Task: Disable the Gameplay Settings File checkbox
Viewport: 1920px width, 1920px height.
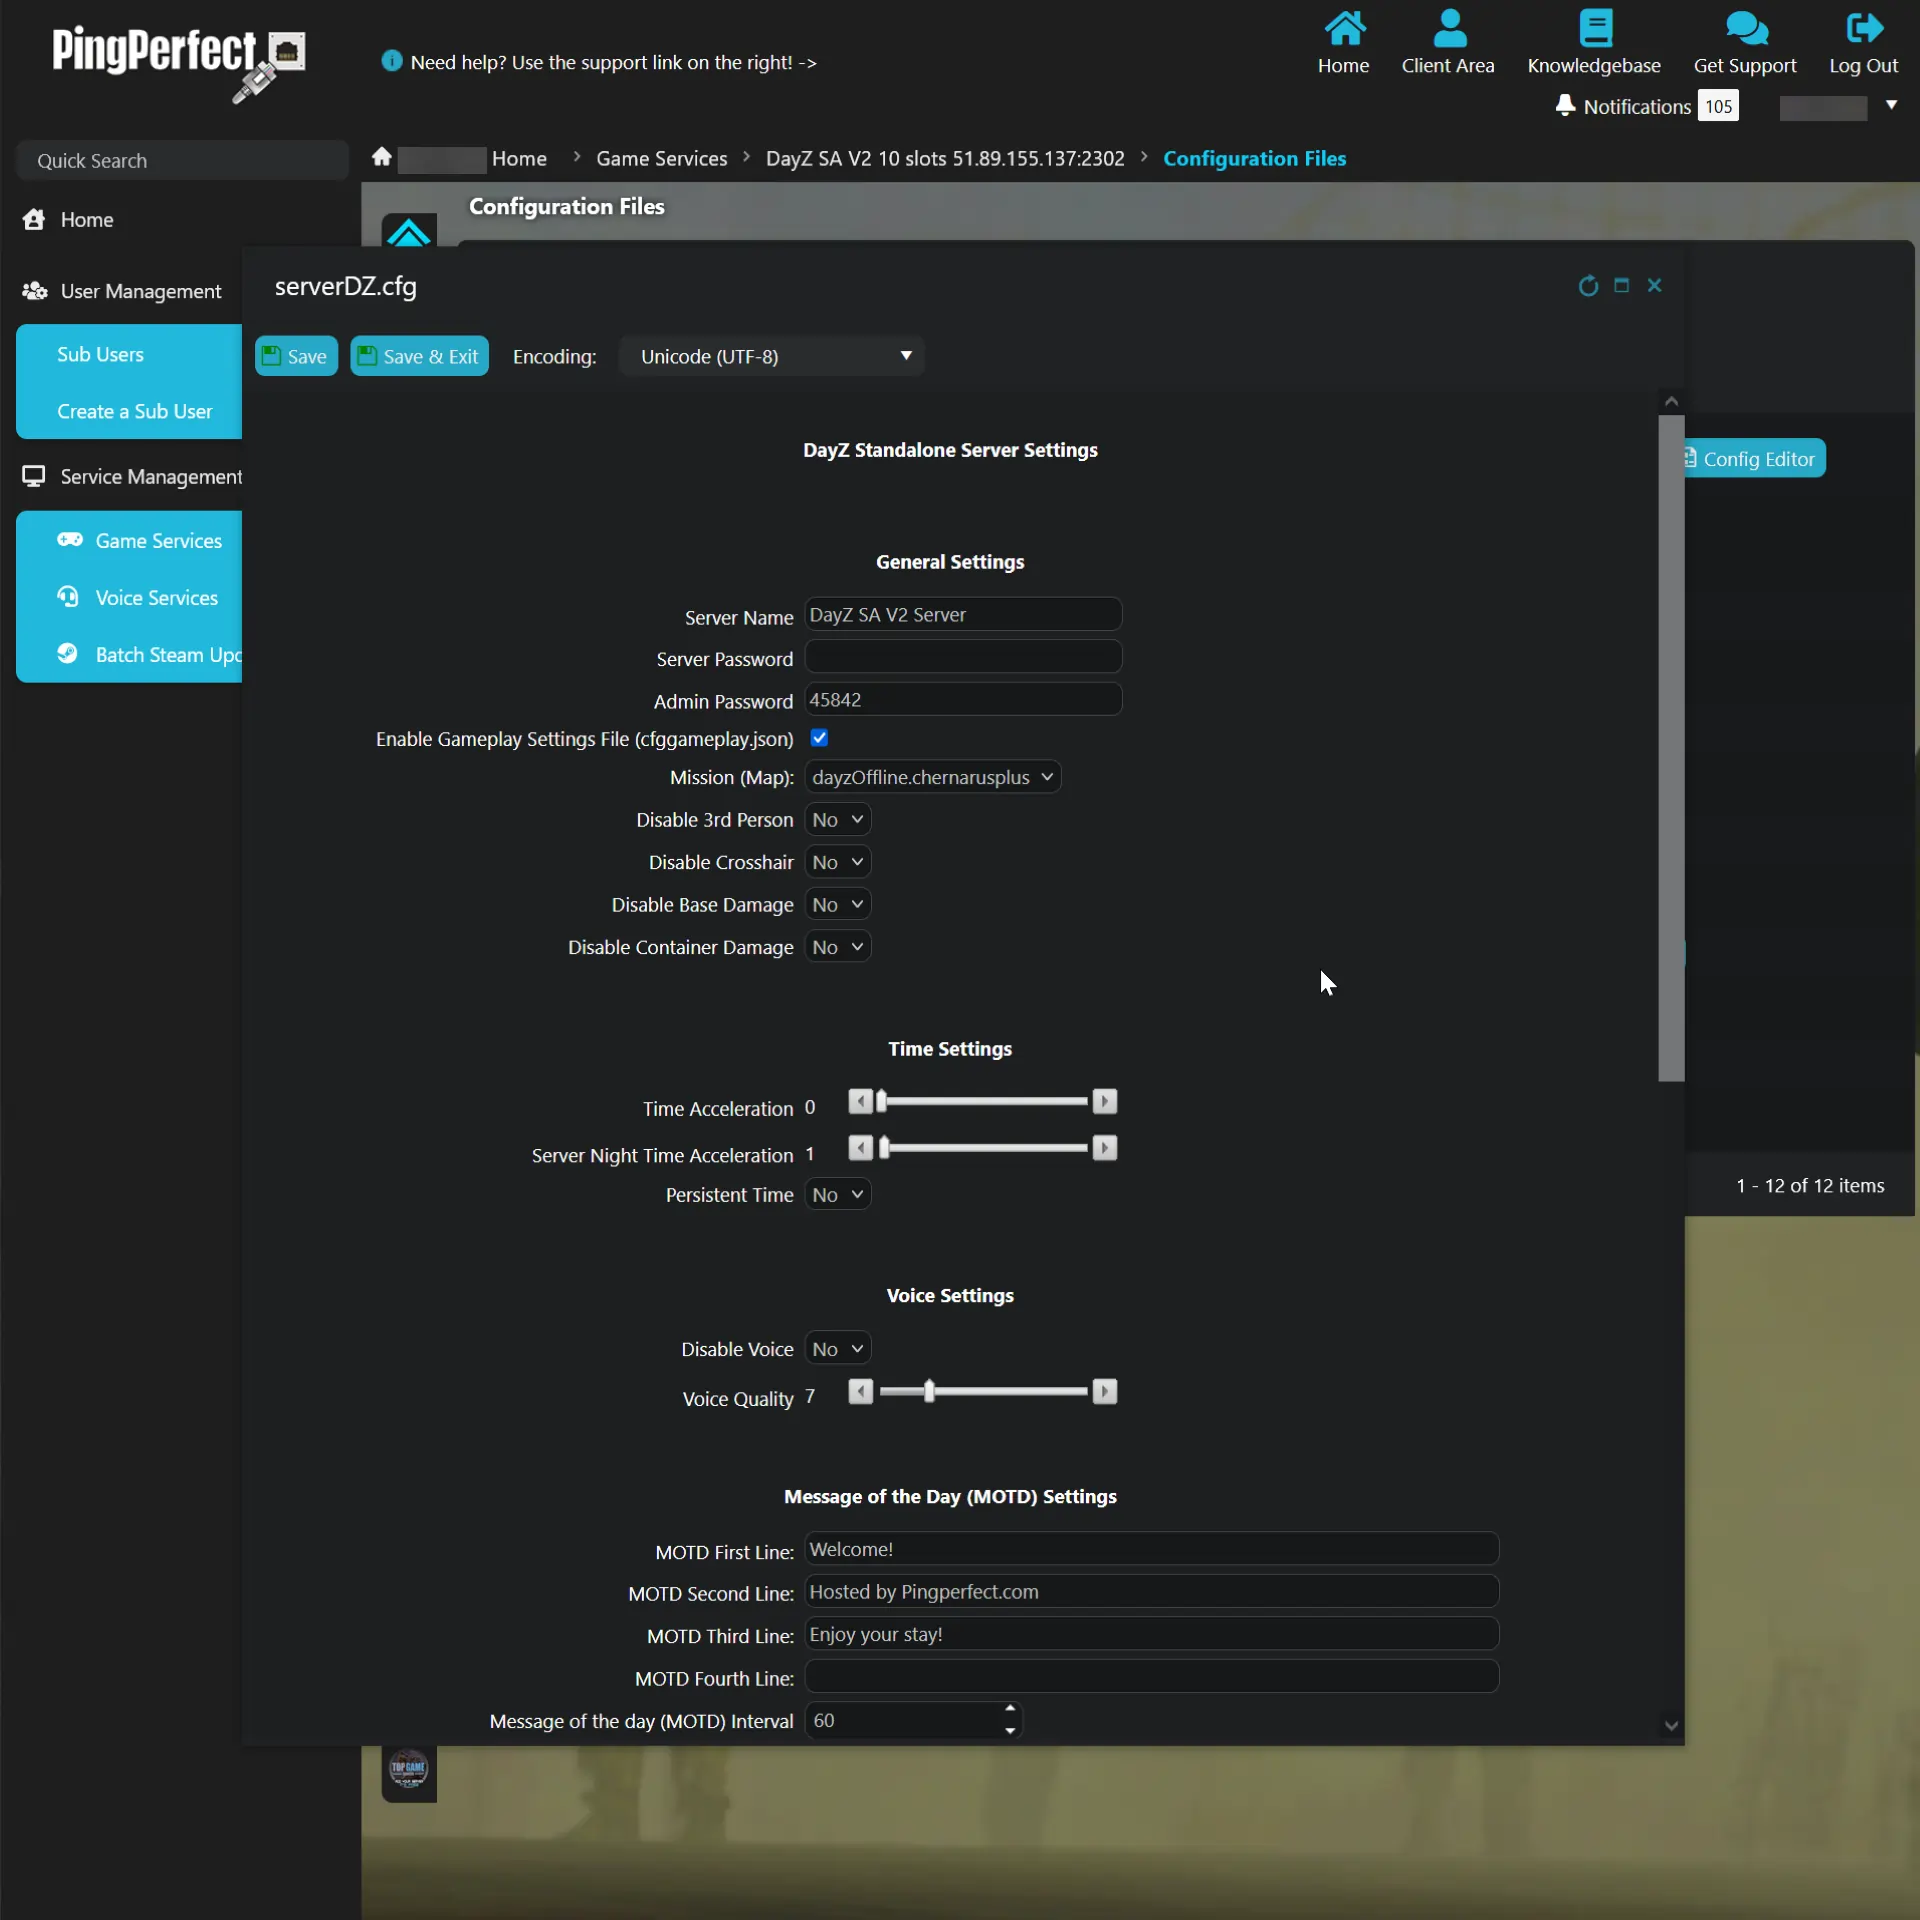Action: pos(819,738)
